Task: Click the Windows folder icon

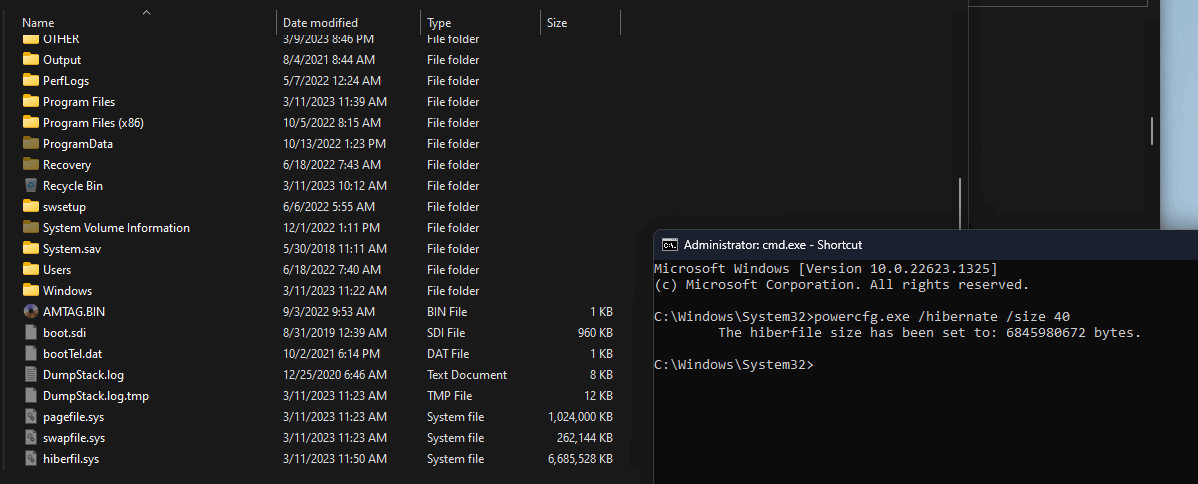Action: [31, 291]
